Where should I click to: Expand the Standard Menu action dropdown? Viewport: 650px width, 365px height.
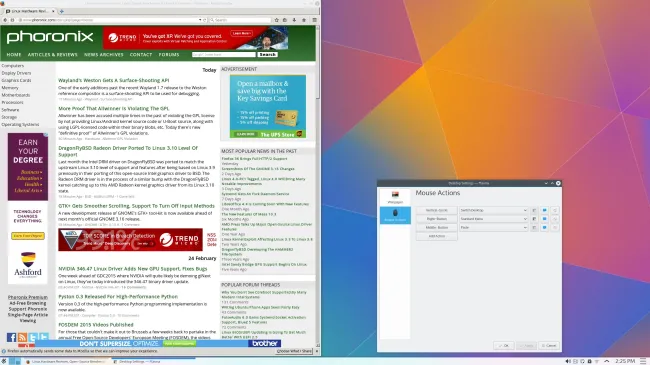tap(493, 219)
